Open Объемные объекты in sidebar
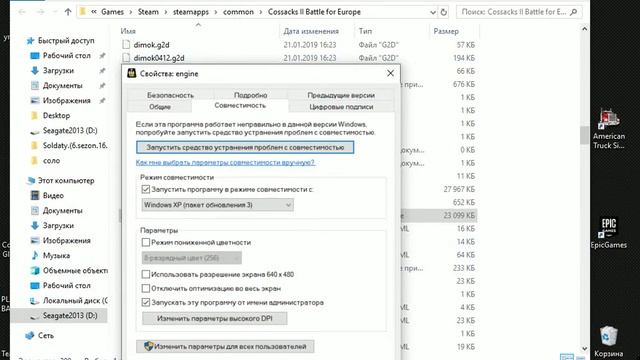This screenshot has width=640, height=360. (75, 271)
